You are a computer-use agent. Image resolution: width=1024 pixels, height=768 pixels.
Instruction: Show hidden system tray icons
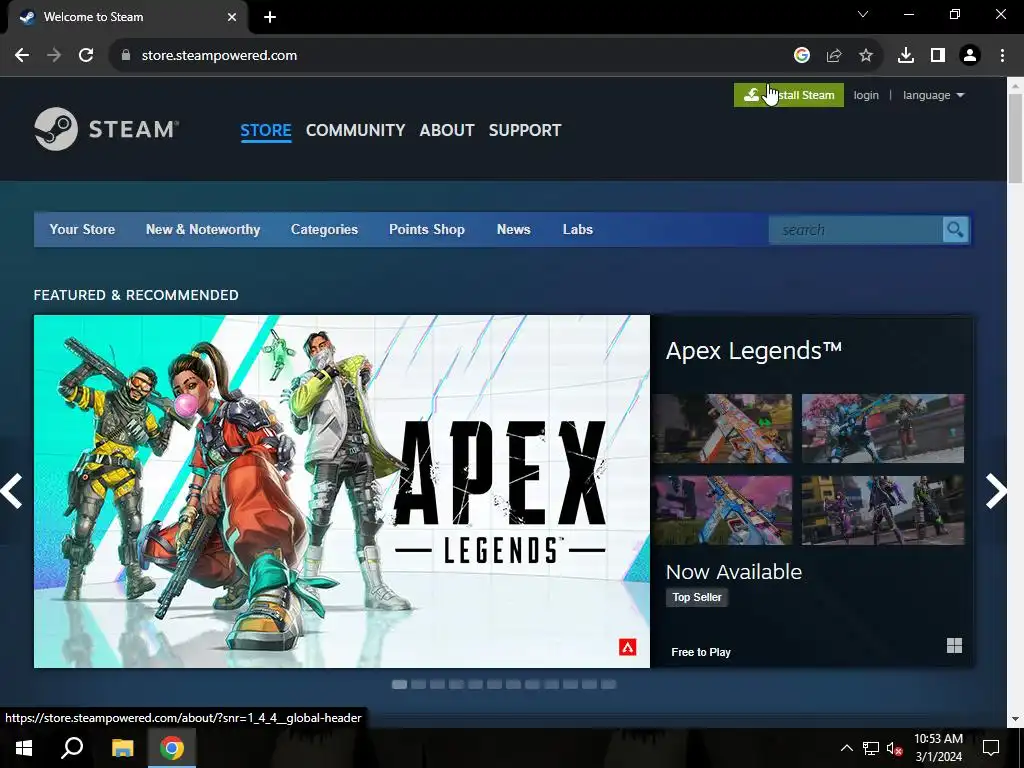pos(846,748)
